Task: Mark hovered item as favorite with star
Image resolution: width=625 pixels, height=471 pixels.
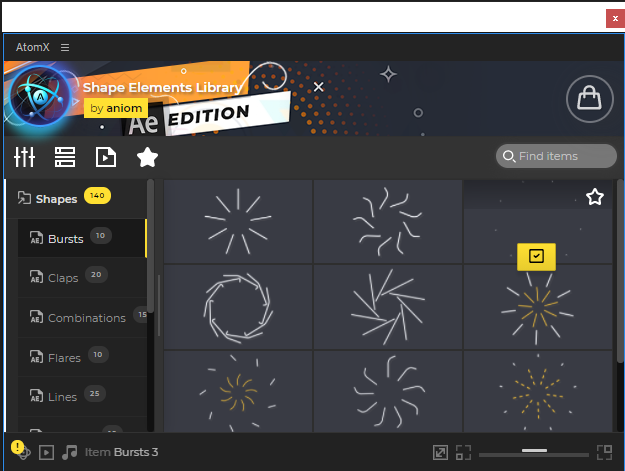Action: [595, 197]
